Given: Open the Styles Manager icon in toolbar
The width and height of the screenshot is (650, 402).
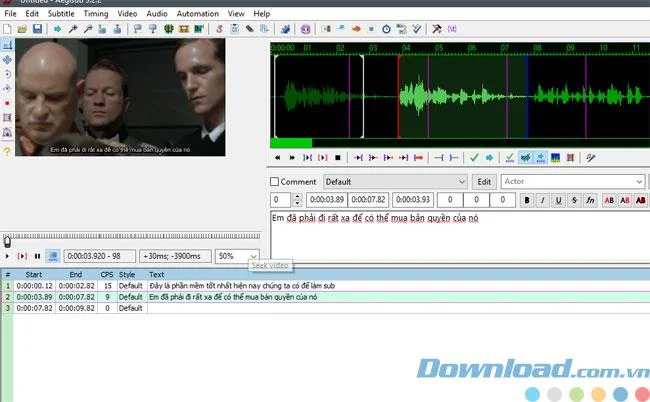Looking at the screenshot, I should click(x=219, y=29).
